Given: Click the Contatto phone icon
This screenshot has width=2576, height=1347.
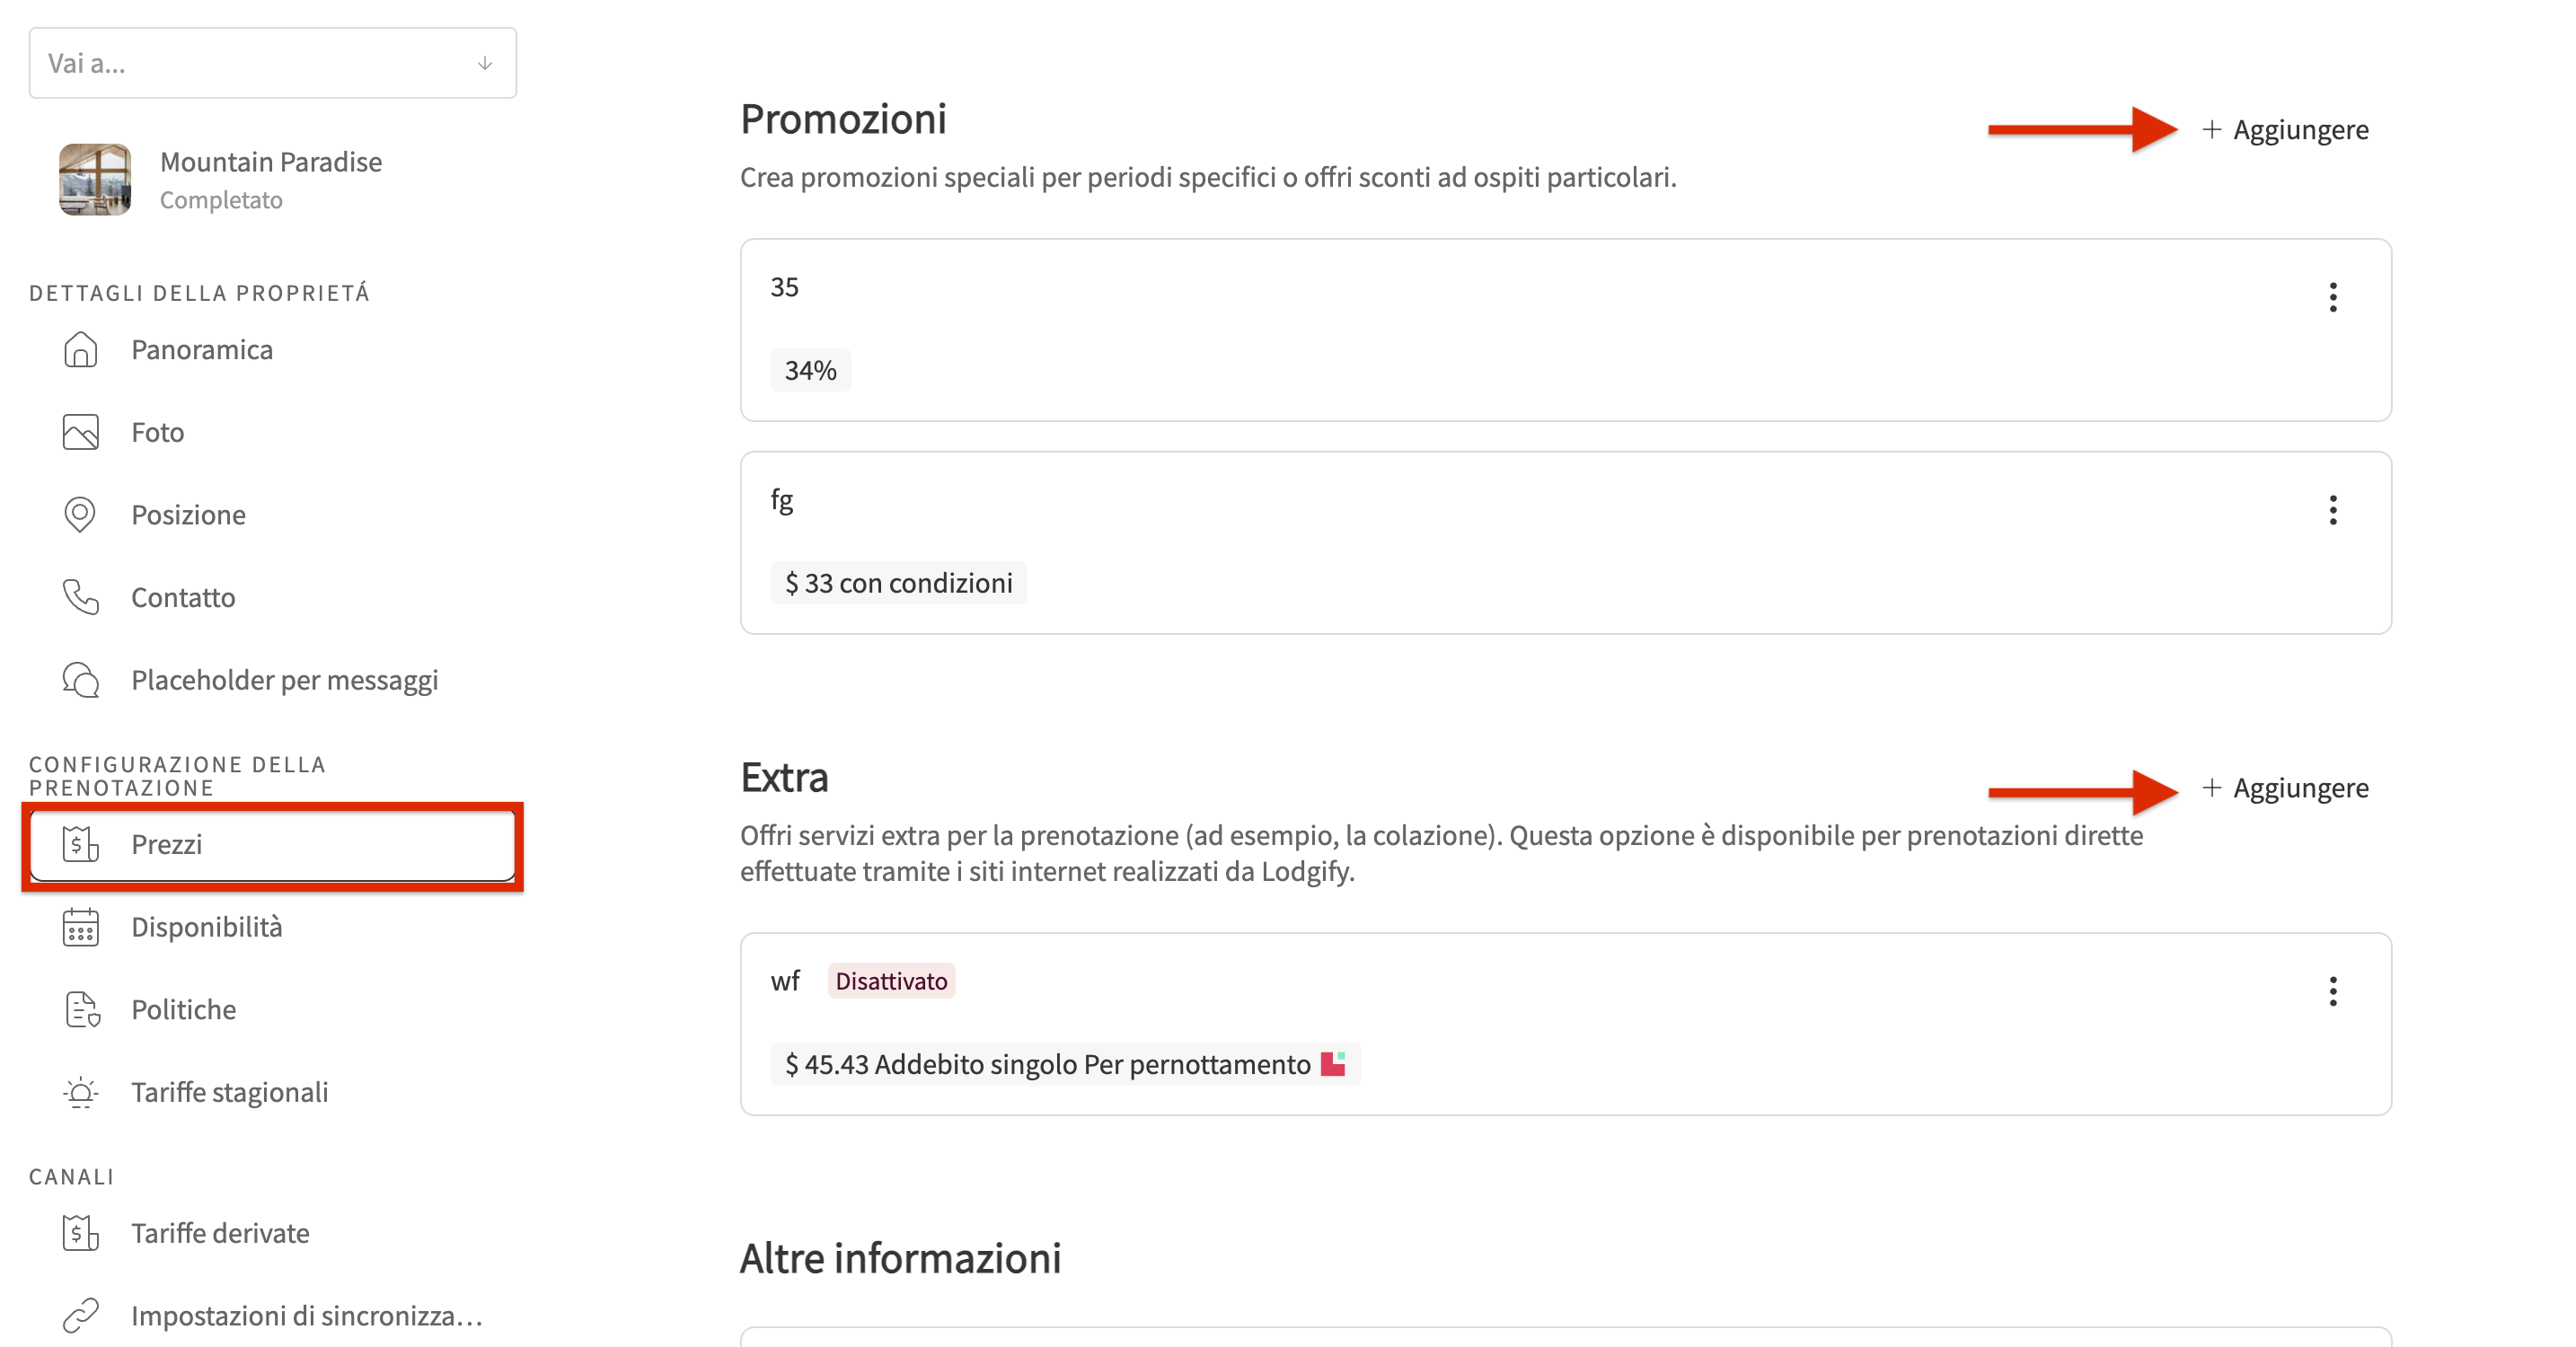Looking at the screenshot, I should click(80, 597).
